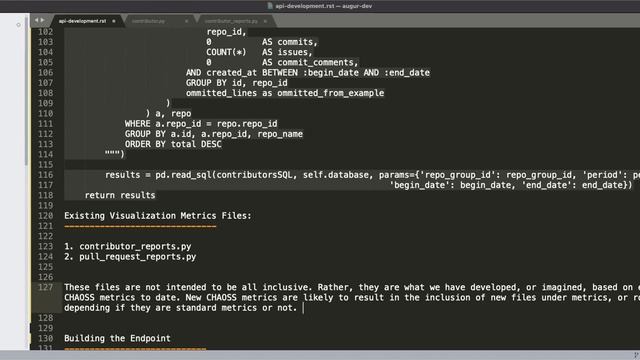Click line number 127 in gutter
This screenshot has width=640, height=360.
pyautogui.click(x=45, y=287)
